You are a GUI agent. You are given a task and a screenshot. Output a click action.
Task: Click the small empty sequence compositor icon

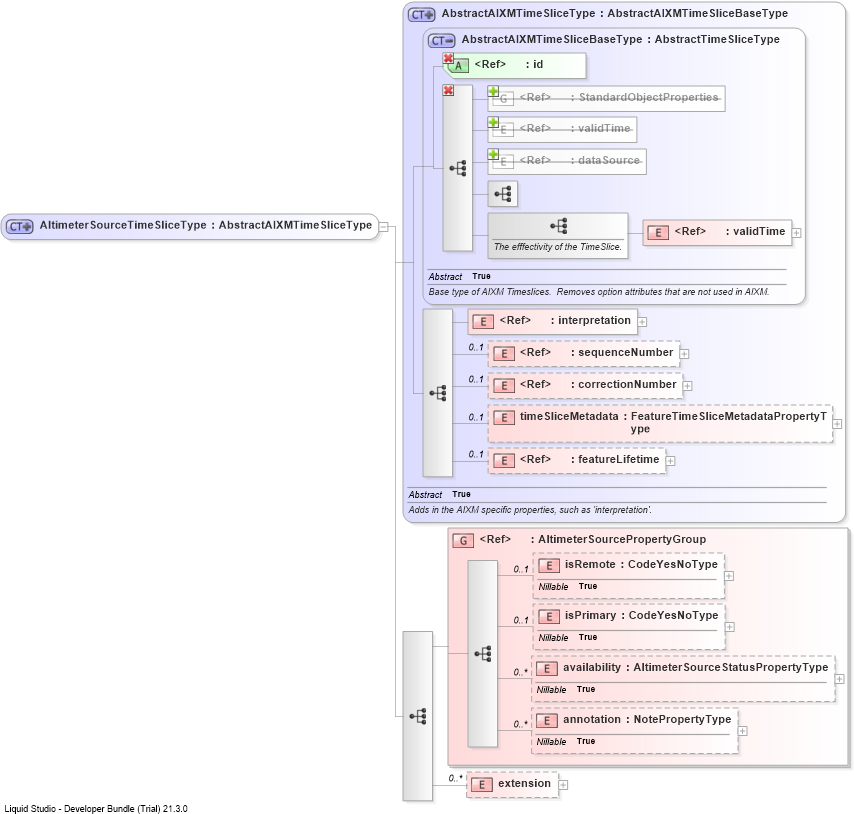(503, 194)
